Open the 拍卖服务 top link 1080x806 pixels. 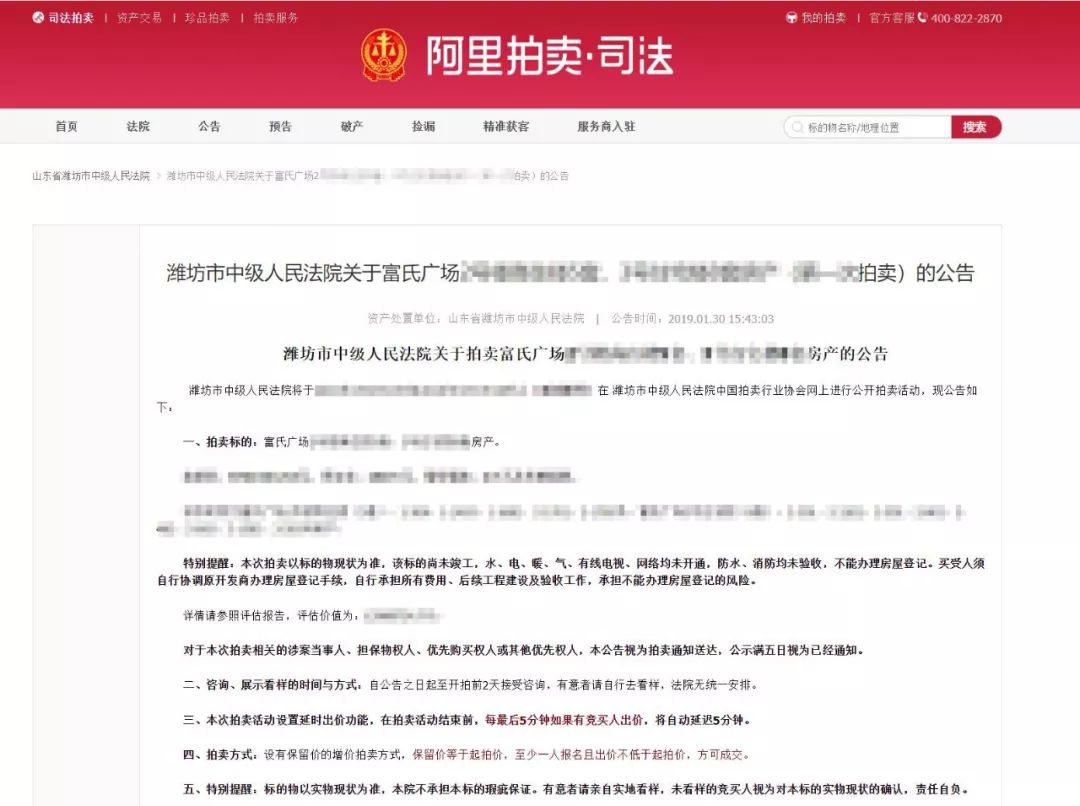click(276, 18)
